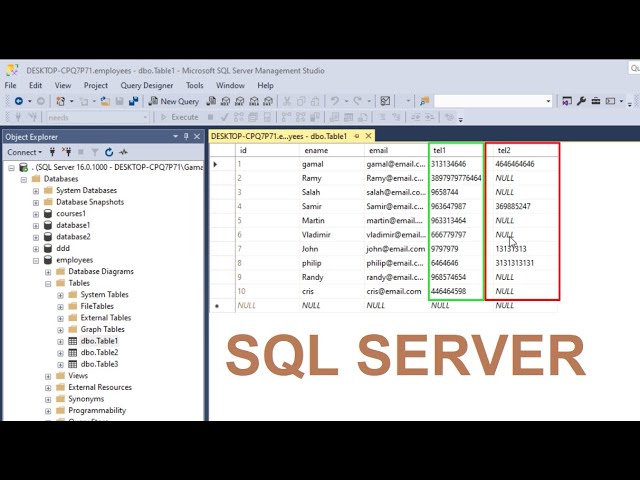Close the Object Explorer panel
Screen dimensions: 640x480
click(197, 136)
